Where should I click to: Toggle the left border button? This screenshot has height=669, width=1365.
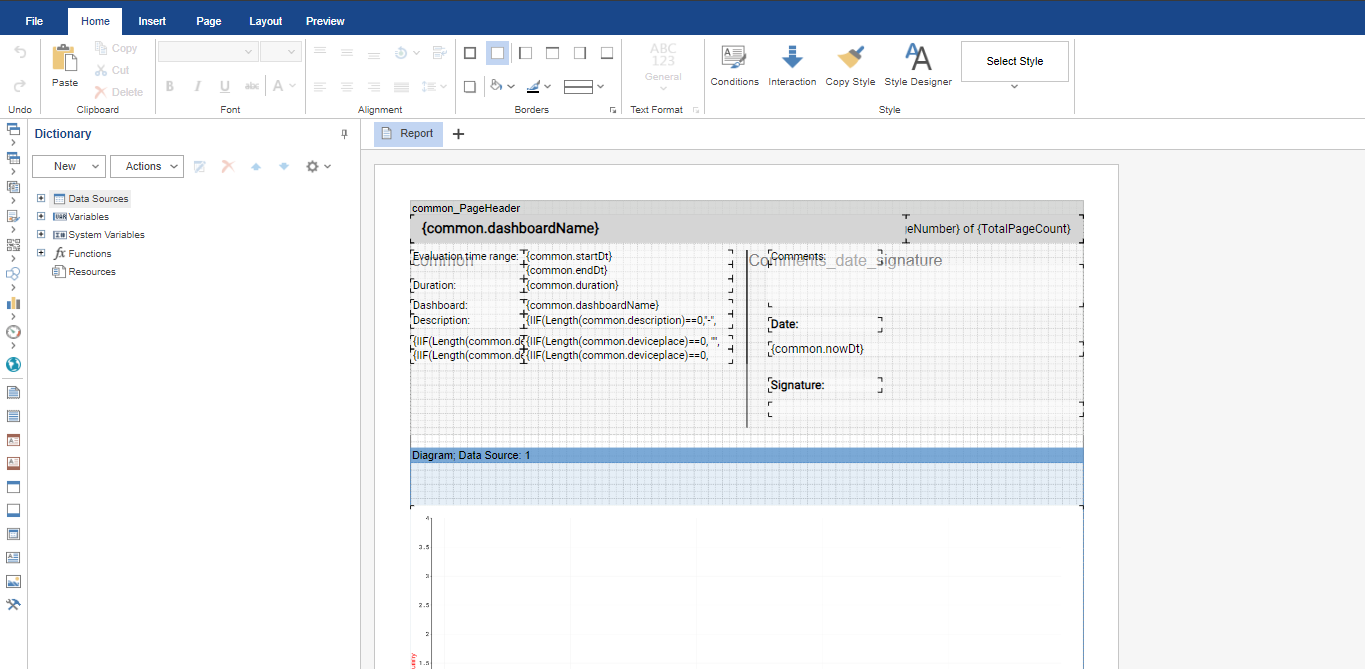click(525, 53)
